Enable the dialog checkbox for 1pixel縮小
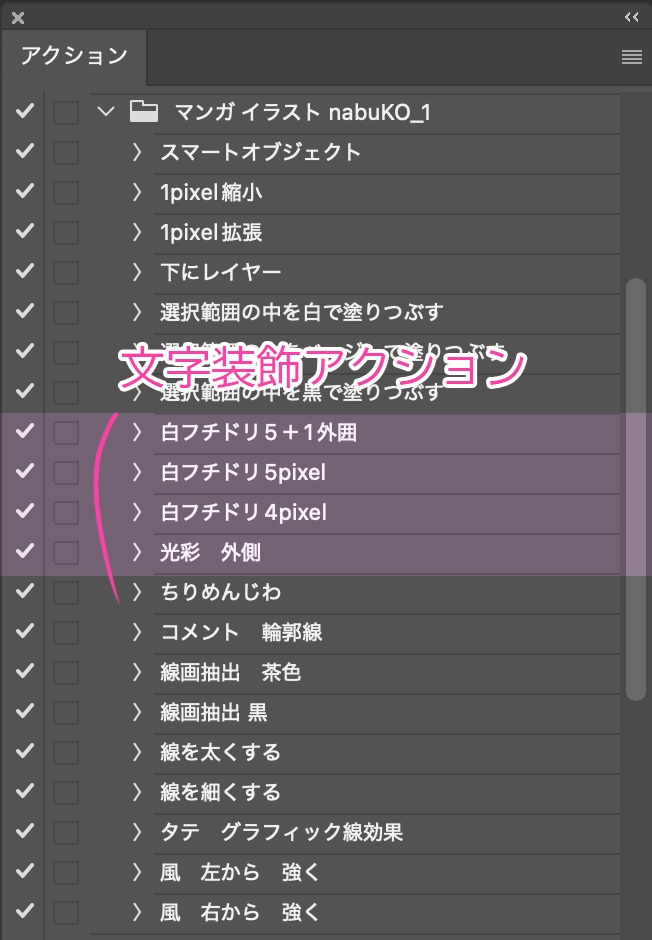This screenshot has height=940, width=652. pyautogui.click(x=64, y=192)
